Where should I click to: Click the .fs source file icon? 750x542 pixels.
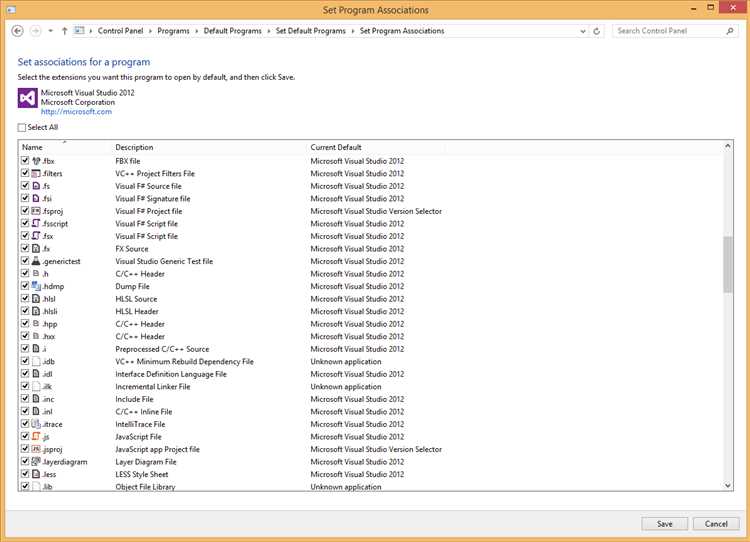pos(36,186)
